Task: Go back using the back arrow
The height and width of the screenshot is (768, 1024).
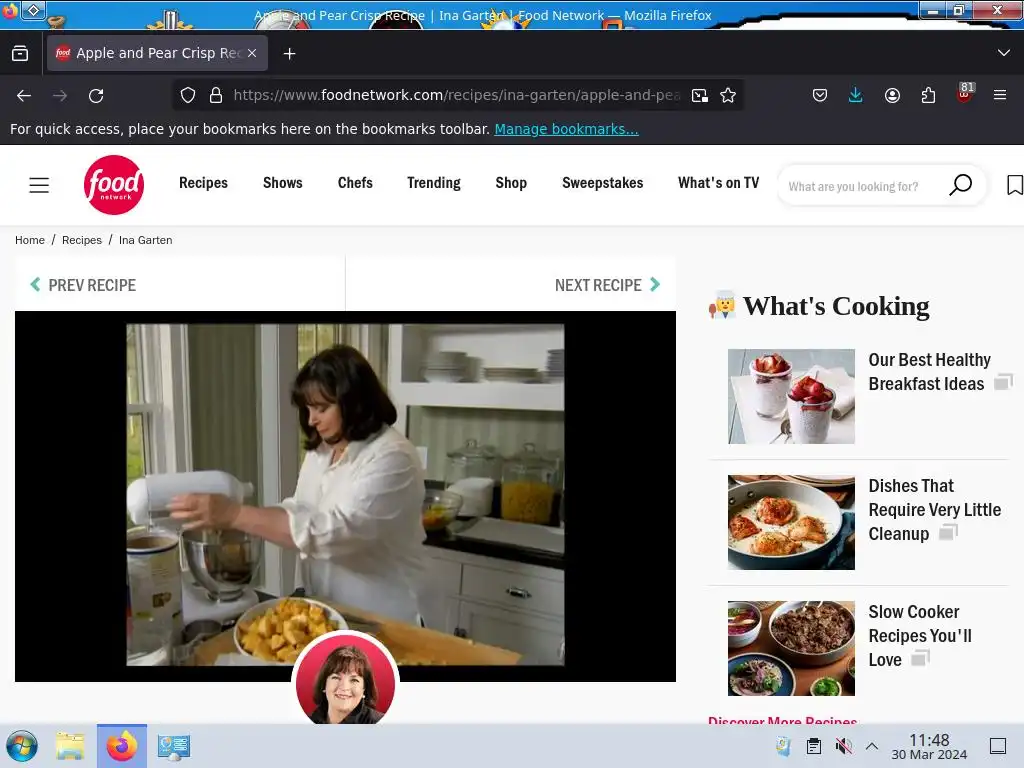Action: [x=24, y=95]
